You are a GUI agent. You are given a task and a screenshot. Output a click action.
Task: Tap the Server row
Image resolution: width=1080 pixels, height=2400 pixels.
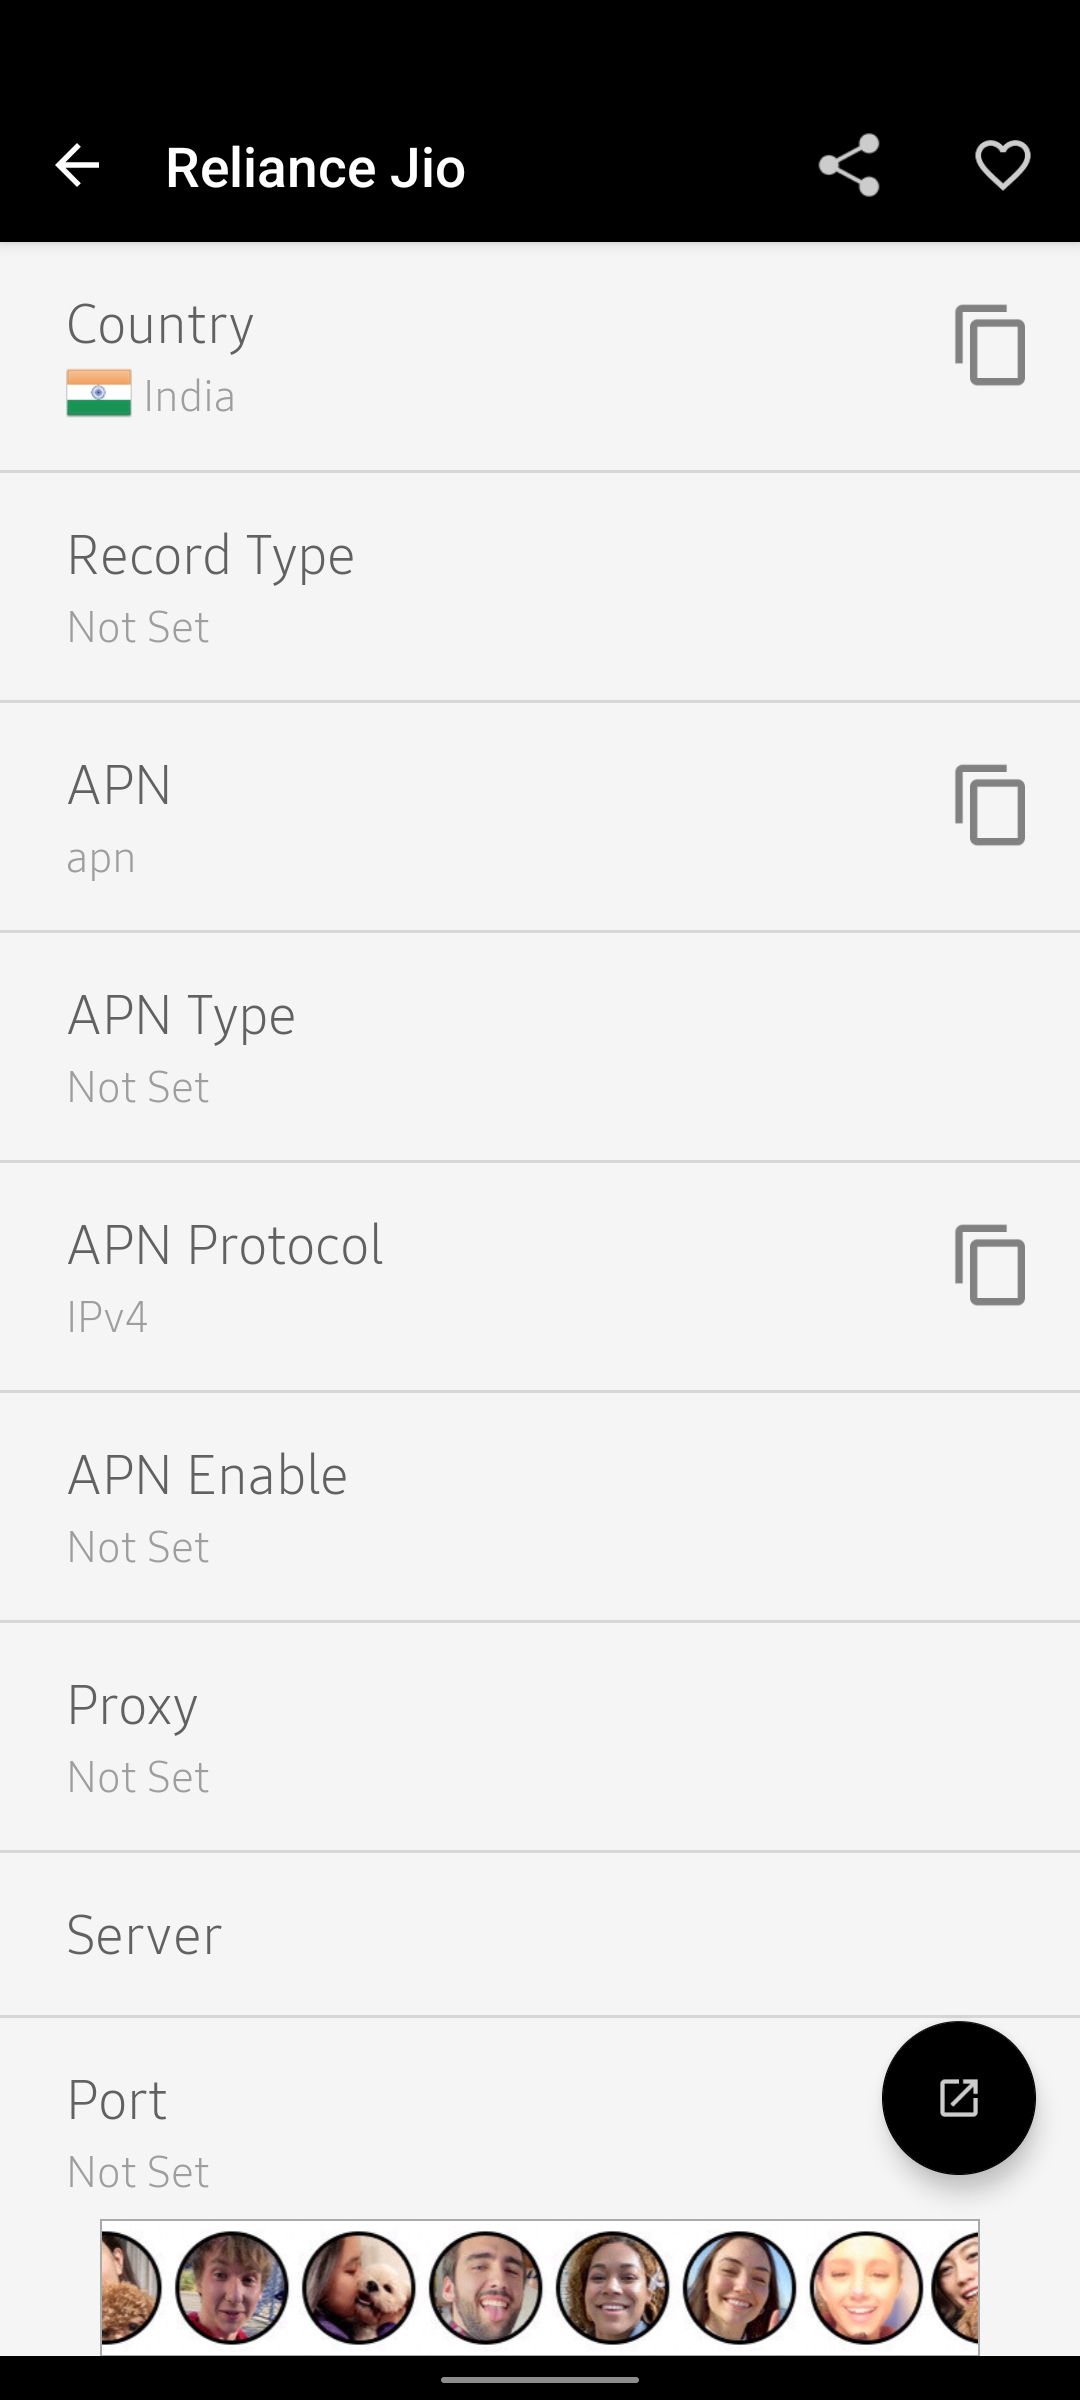pos(540,1935)
